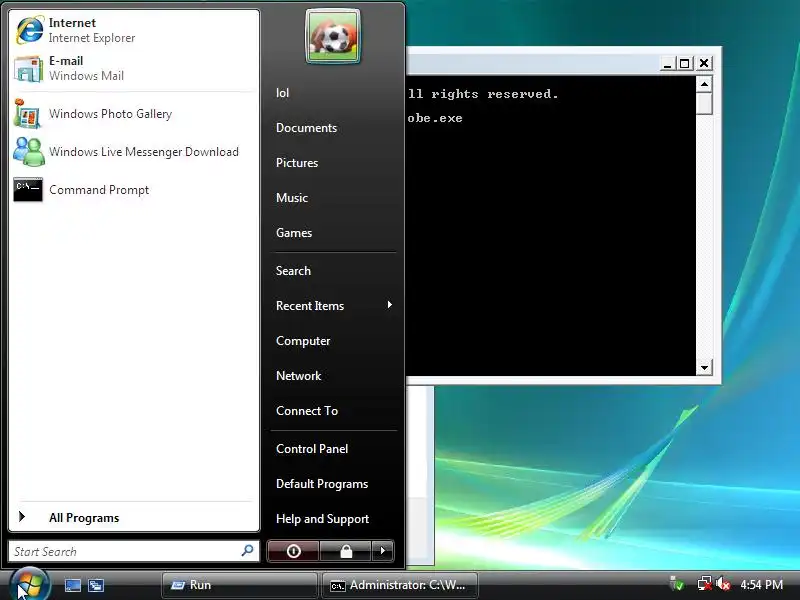Click the soccer ball user picture

point(333,36)
